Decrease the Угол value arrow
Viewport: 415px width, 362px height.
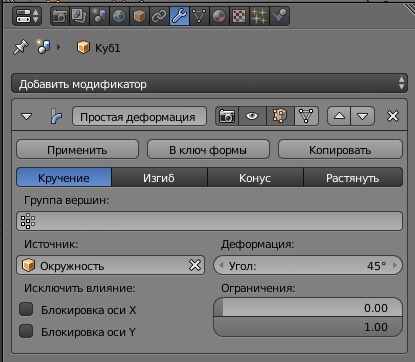click(221, 265)
